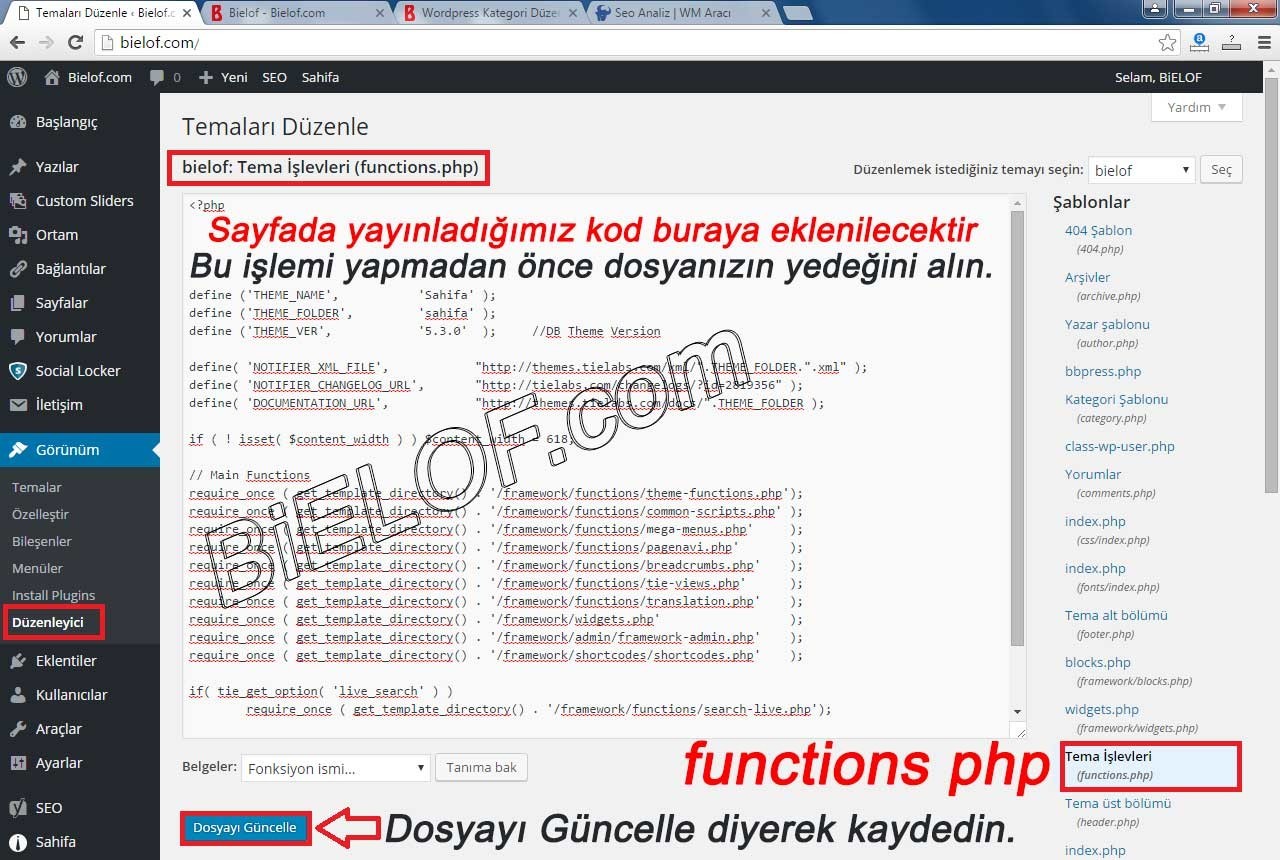
Task: Click the Sayfalar pages icon in sidebar
Action: (x=18, y=303)
